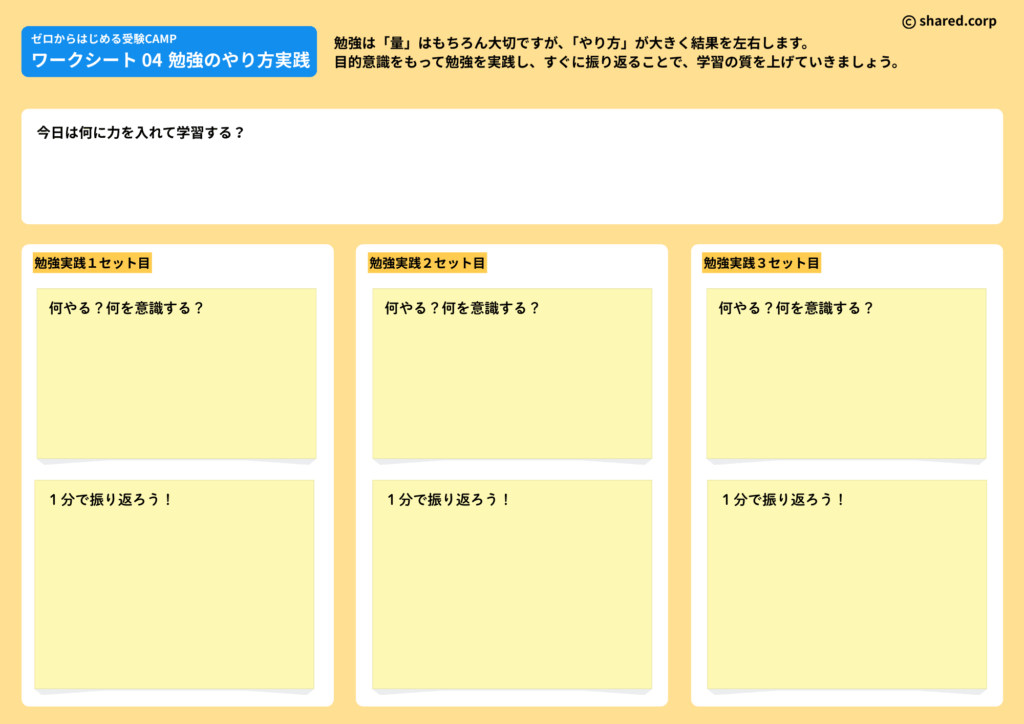Click the ゼロからはじめる受験CAMP subtitle text

click(x=104, y=39)
